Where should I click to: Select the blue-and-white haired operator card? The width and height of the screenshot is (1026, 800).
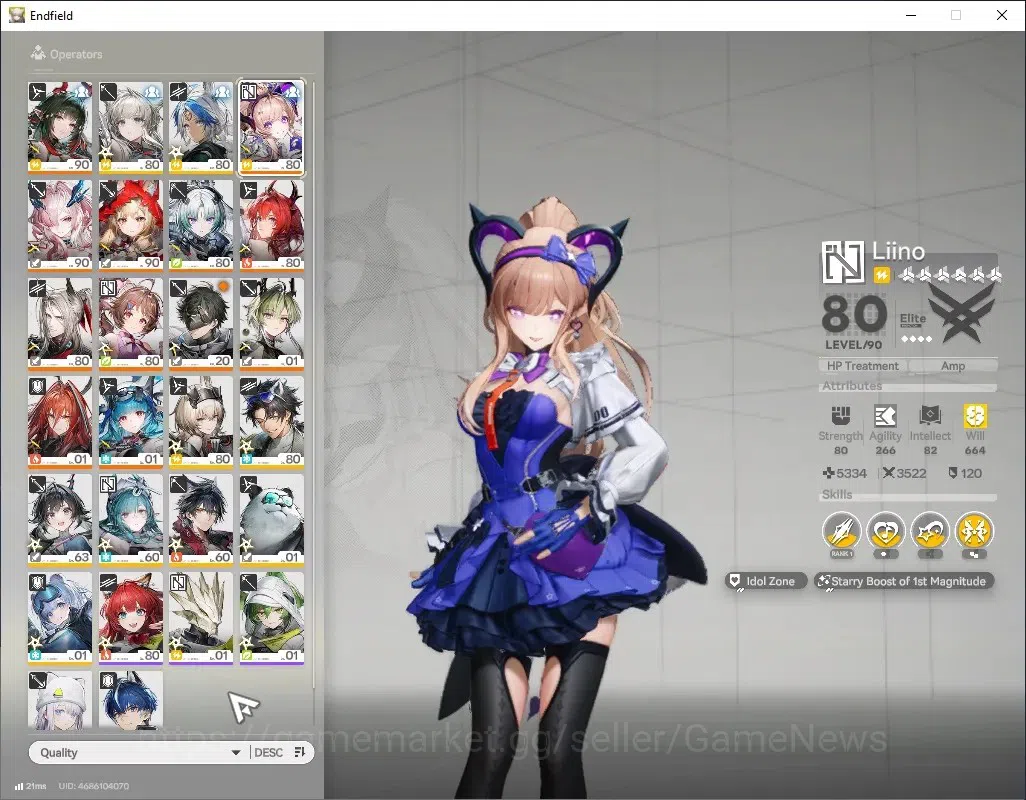pyautogui.click(x=201, y=127)
